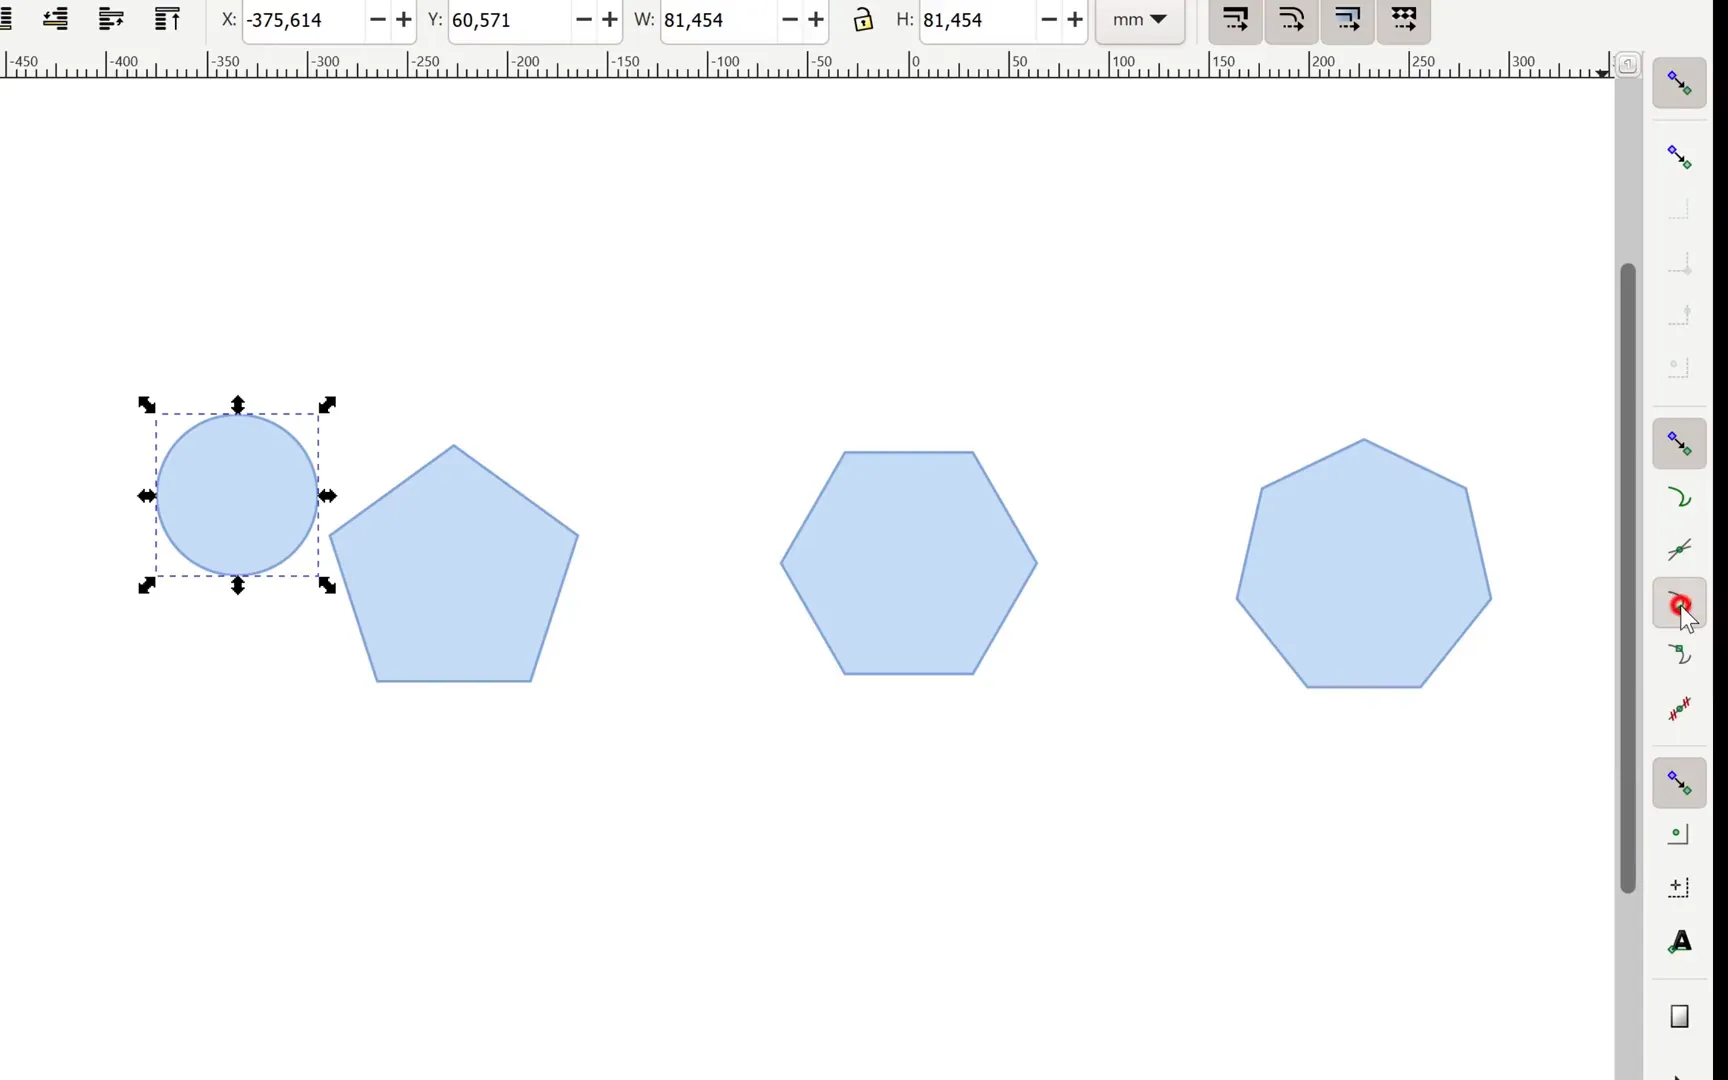Click the snap to path intersections icon
The width and height of the screenshot is (1728, 1080).
[x=1679, y=549]
